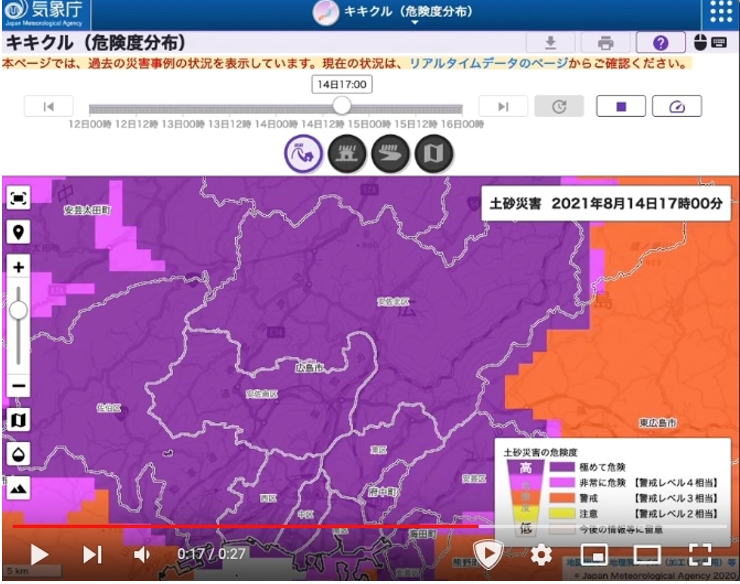
Task: Click the location pin map button
Action: click(19, 232)
